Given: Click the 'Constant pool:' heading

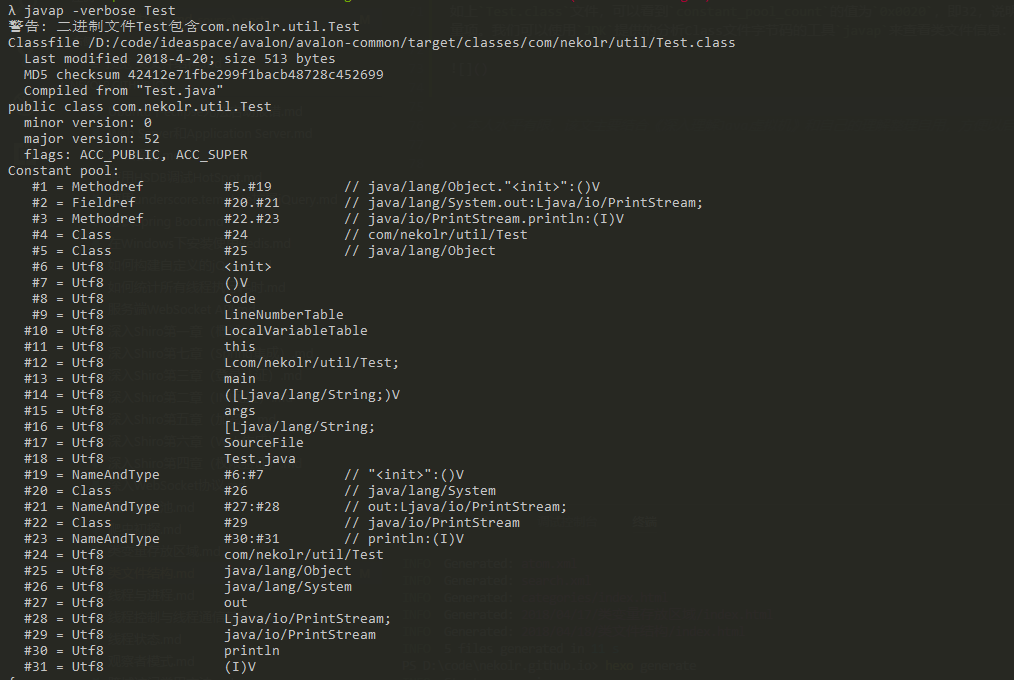Looking at the screenshot, I should [63, 171].
